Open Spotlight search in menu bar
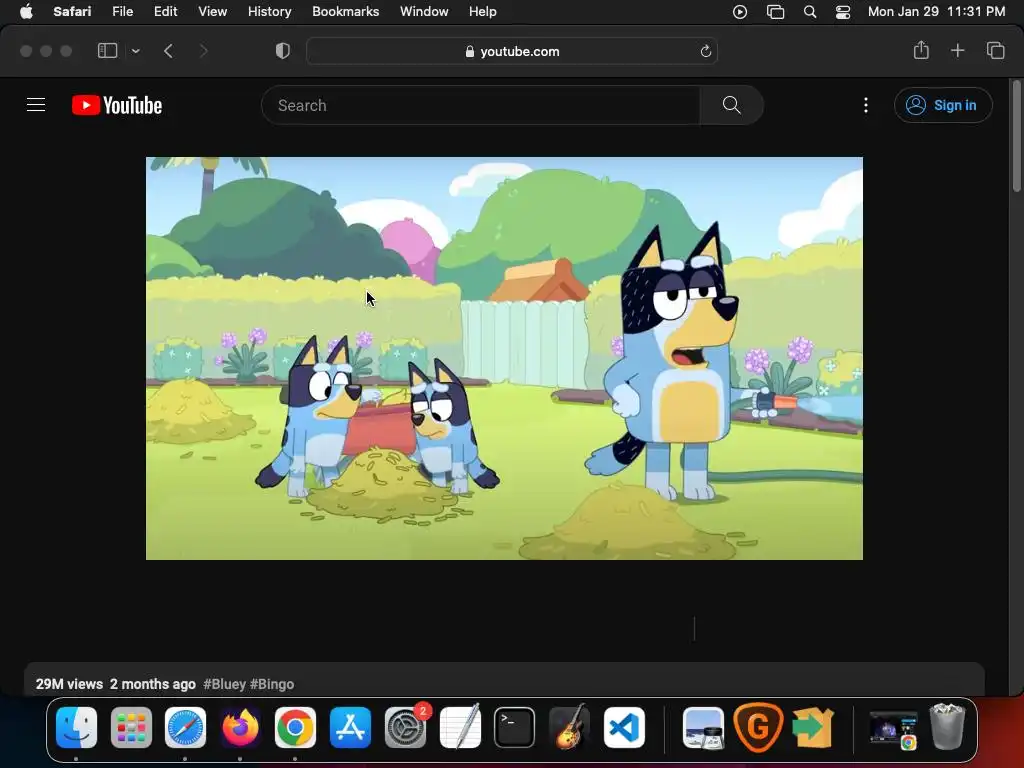Viewport: 1024px width, 768px height. tap(810, 11)
